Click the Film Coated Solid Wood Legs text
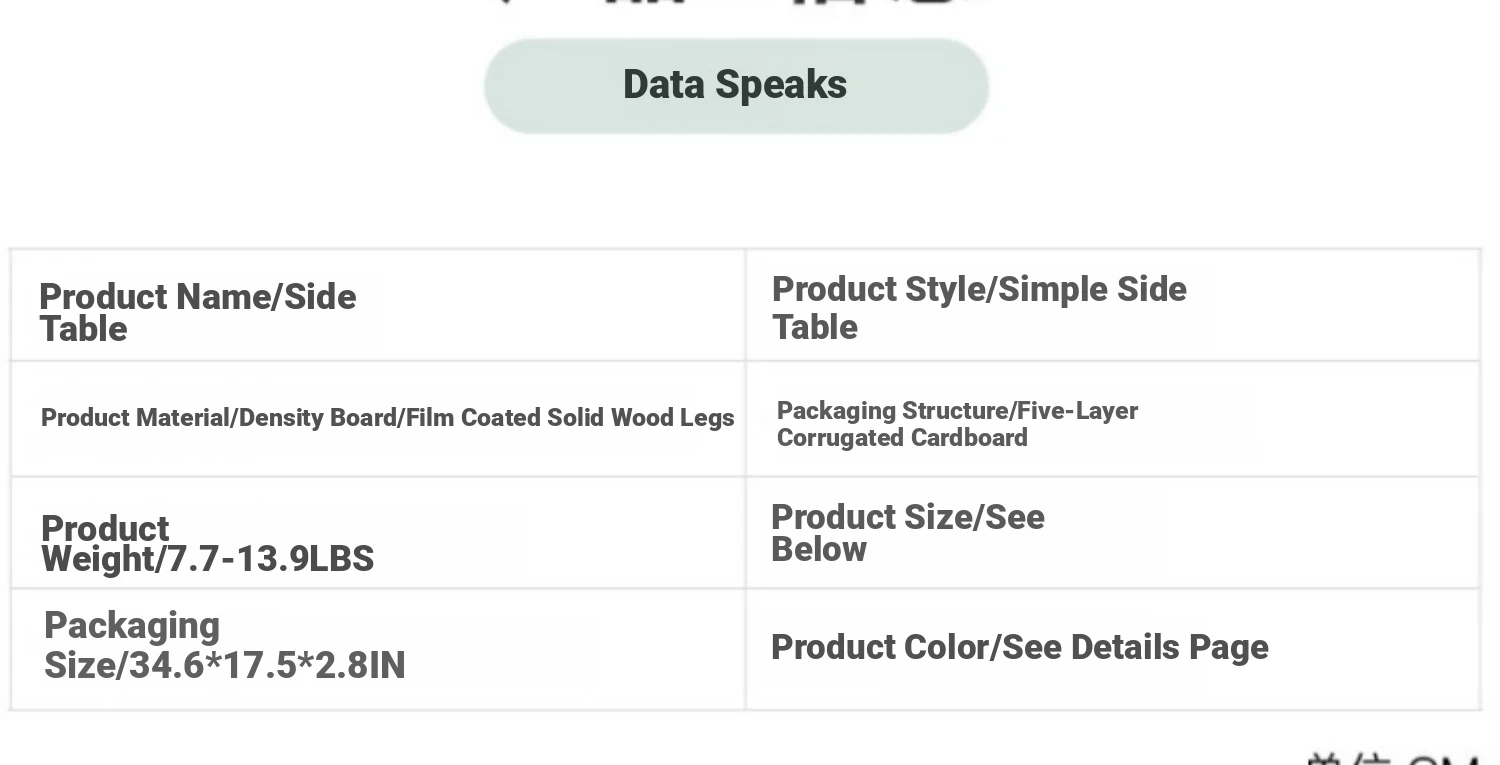Screen dimensions: 1500x765 pyautogui.click(x=570, y=418)
